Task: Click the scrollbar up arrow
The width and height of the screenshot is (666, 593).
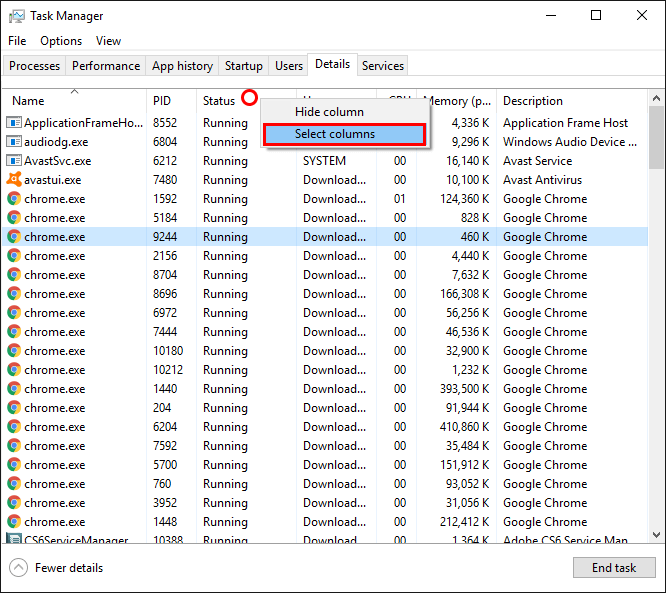Action: click(x=656, y=99)
